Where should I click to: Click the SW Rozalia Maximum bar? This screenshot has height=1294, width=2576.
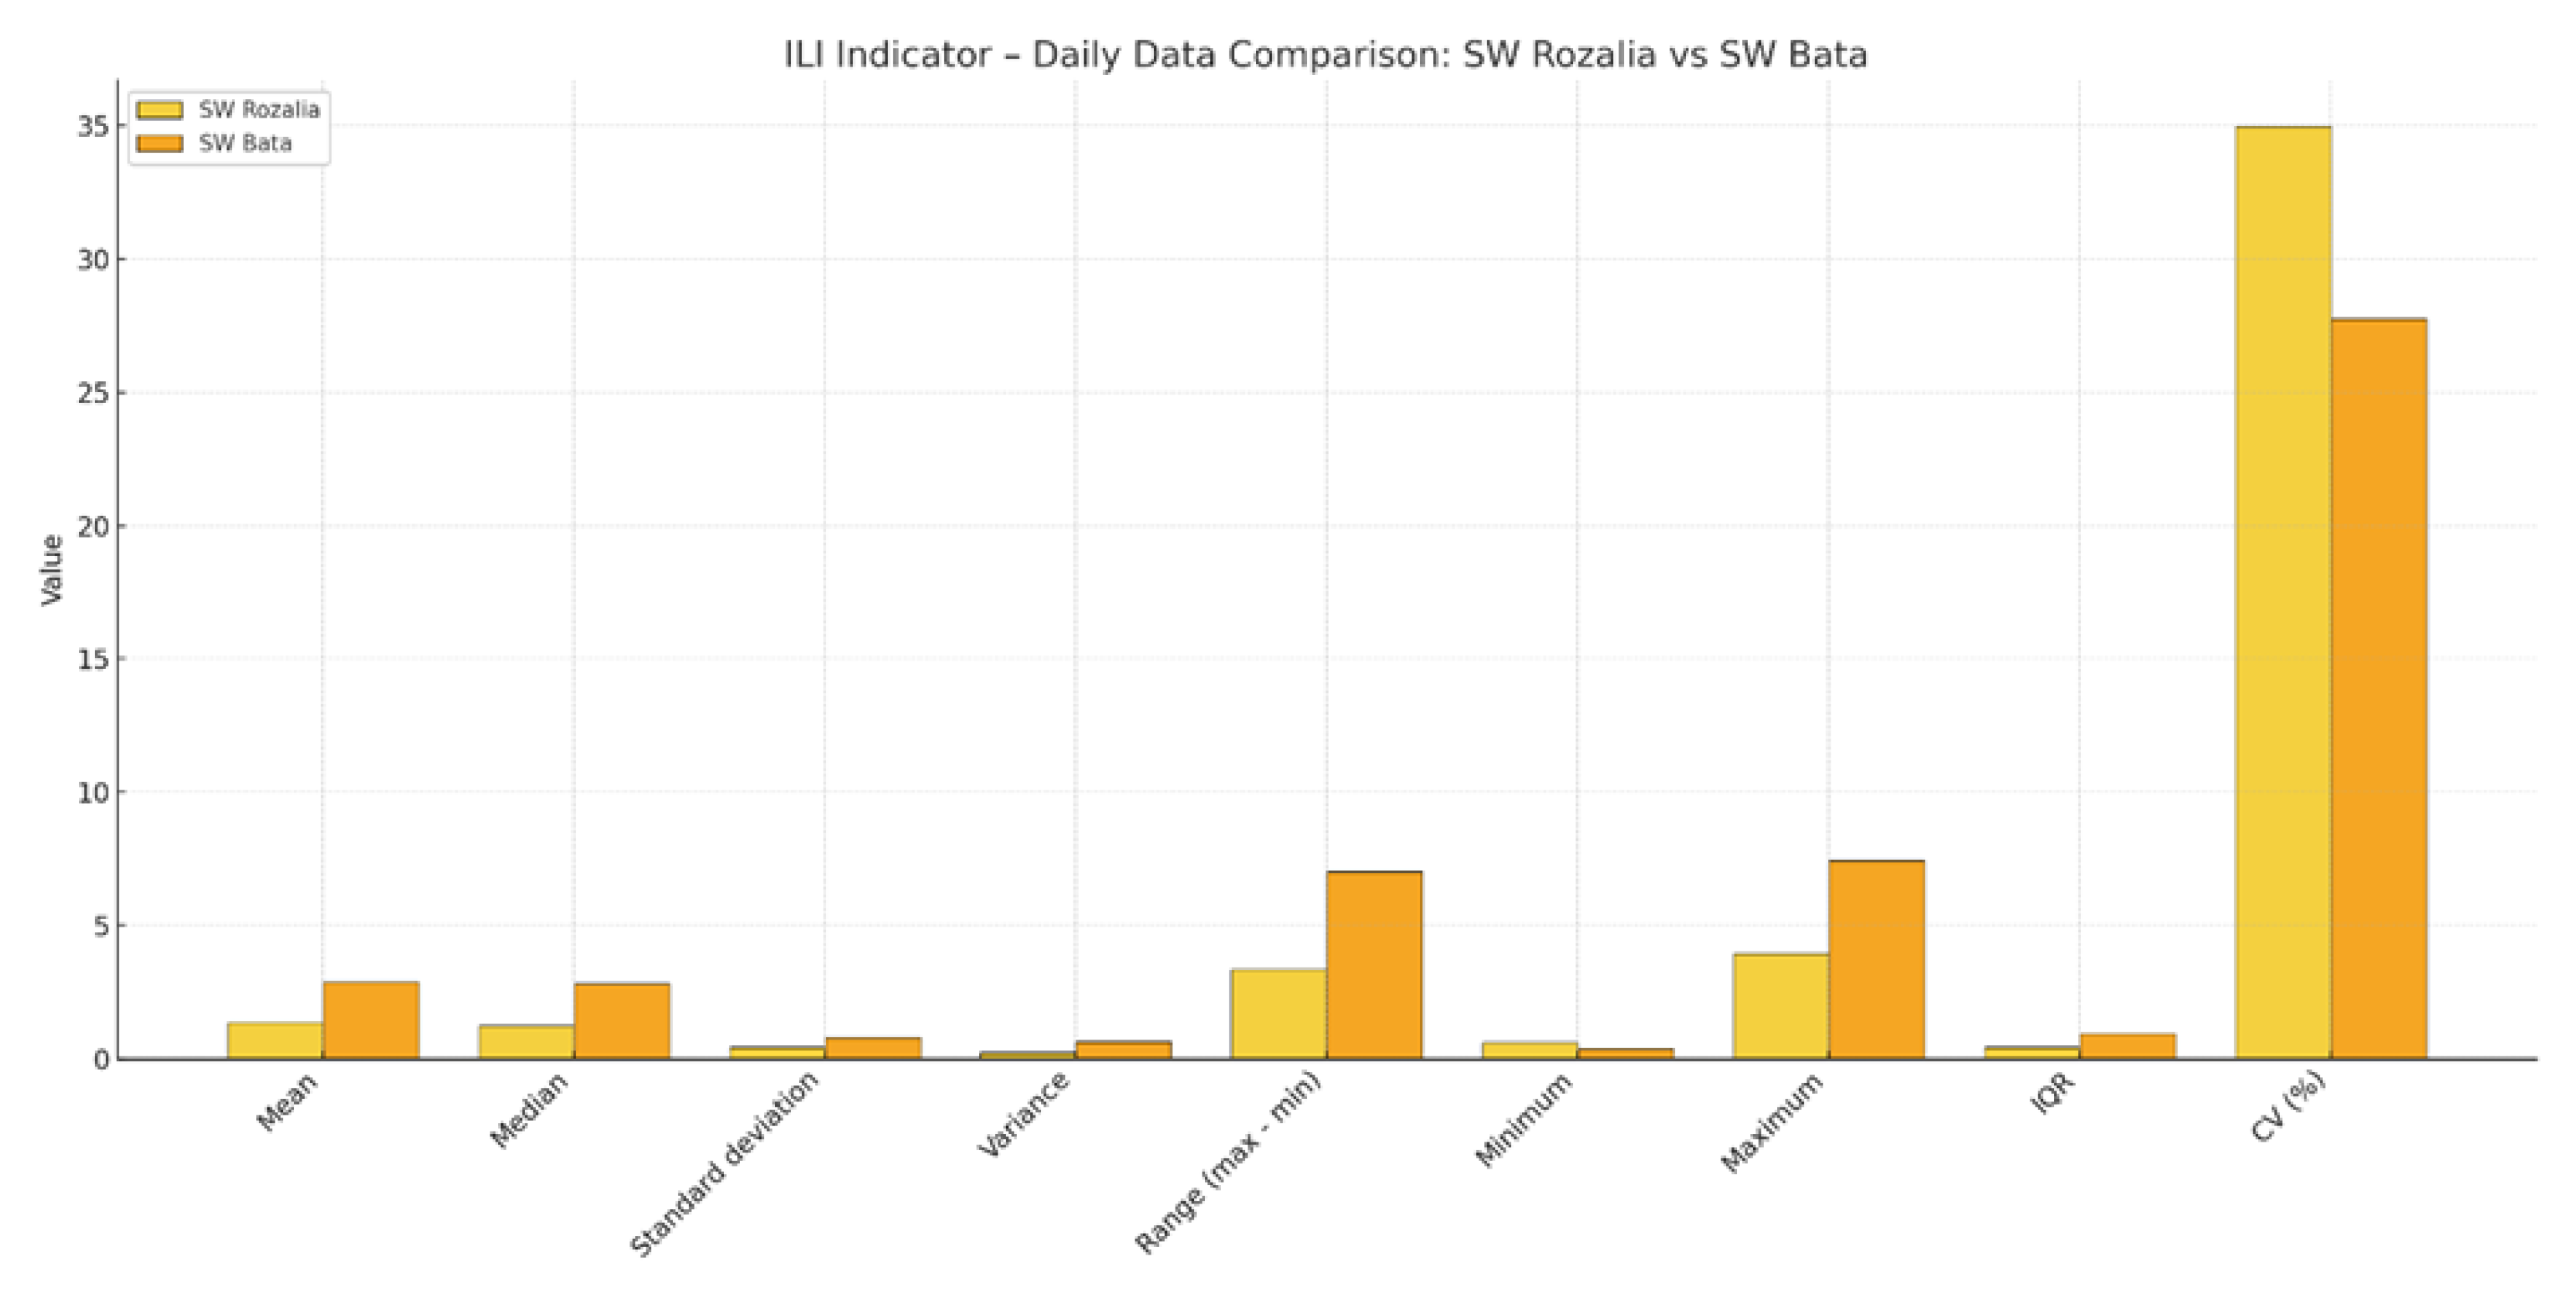click(x=1781, y=1005)
